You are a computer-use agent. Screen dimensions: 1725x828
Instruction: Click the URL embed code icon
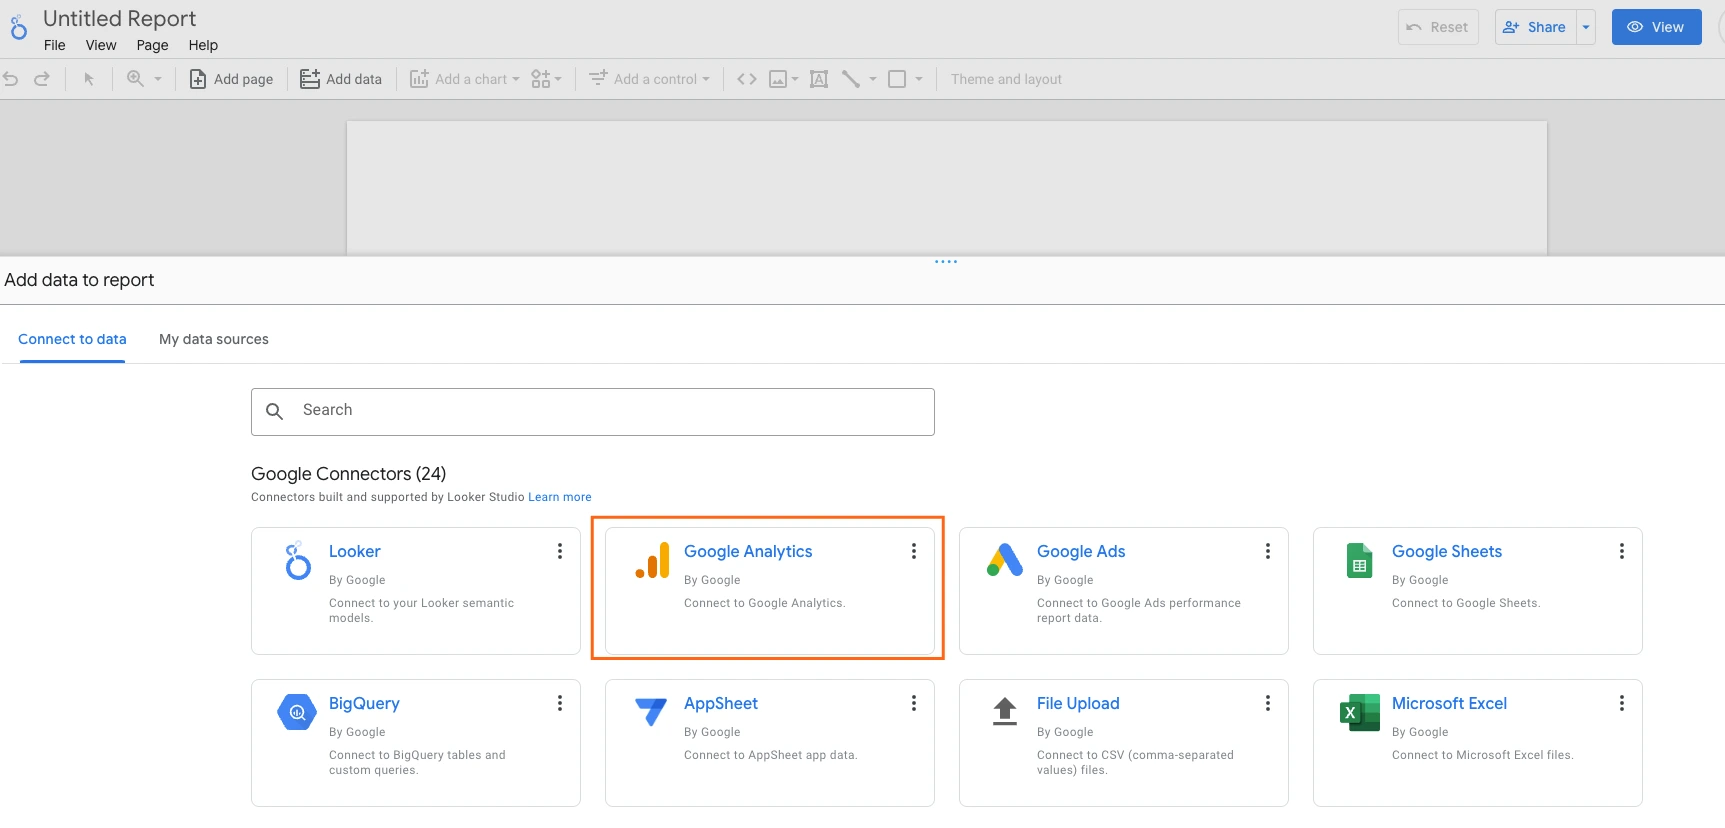[747, 79]
